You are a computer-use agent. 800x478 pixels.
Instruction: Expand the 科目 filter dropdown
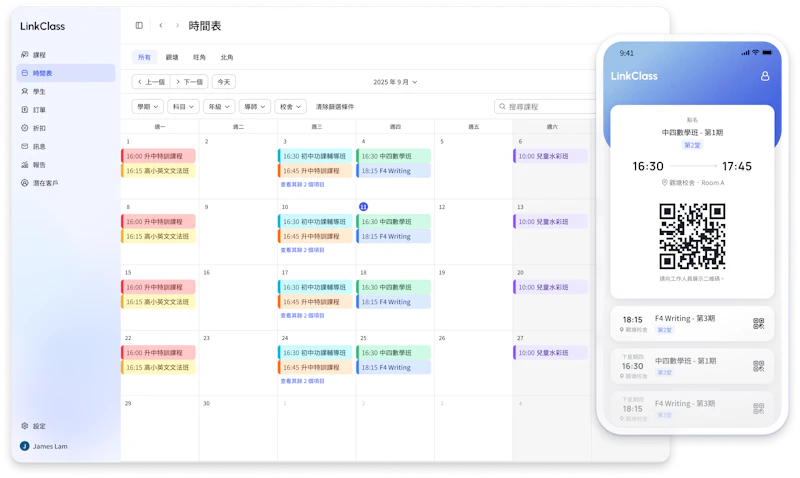[183, 107]
